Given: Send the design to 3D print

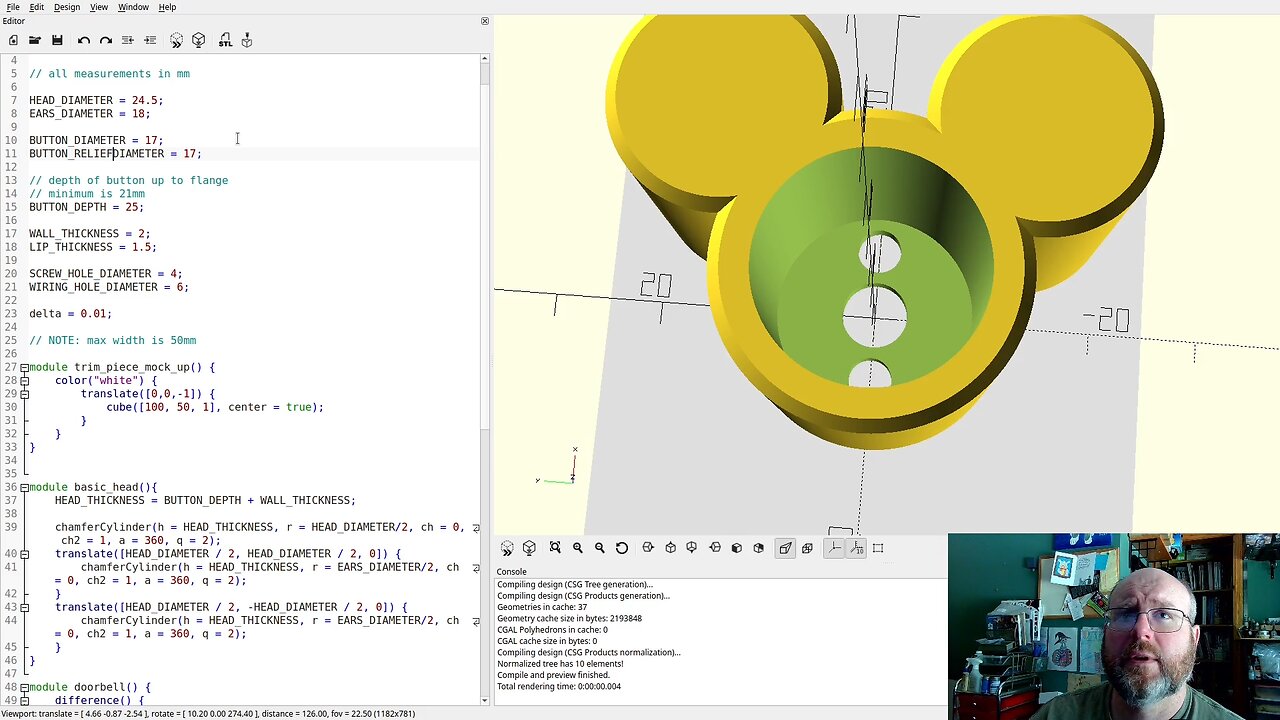Looking at the screenshot, I should [x=247, y=40].
